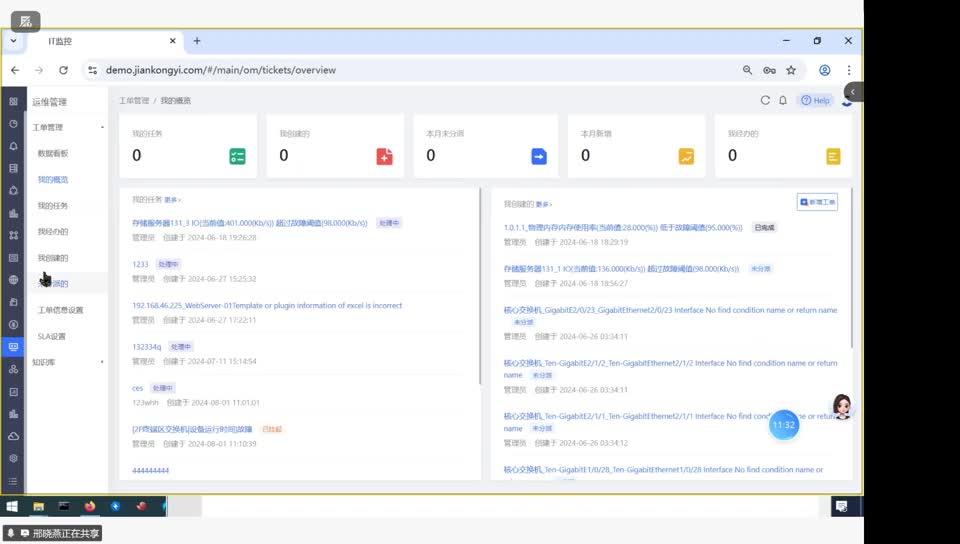
Task: Click the orange 本月新增 chart icon
Action: (686, 156)
